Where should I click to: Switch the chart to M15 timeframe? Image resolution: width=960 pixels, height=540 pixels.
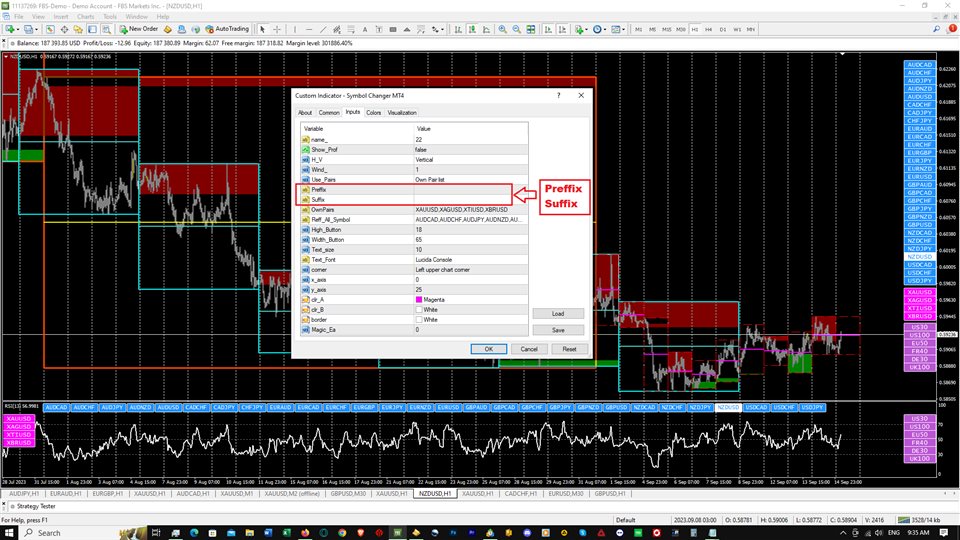666,29
